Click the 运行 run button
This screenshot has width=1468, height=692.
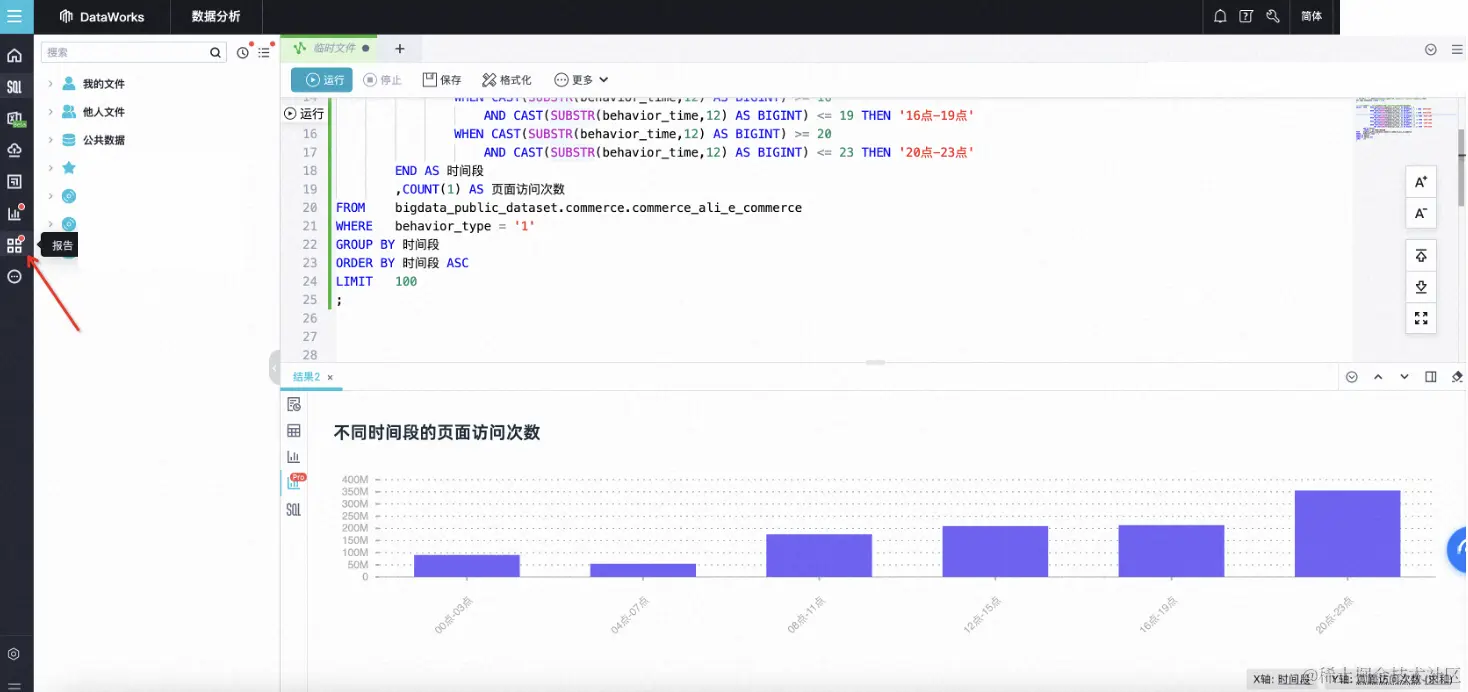coord(322,80)
